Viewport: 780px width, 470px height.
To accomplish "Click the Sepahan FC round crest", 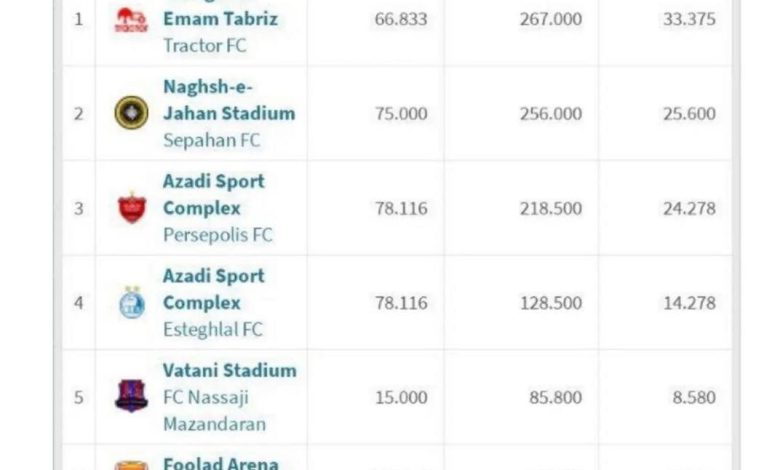I will click(131, 113).
